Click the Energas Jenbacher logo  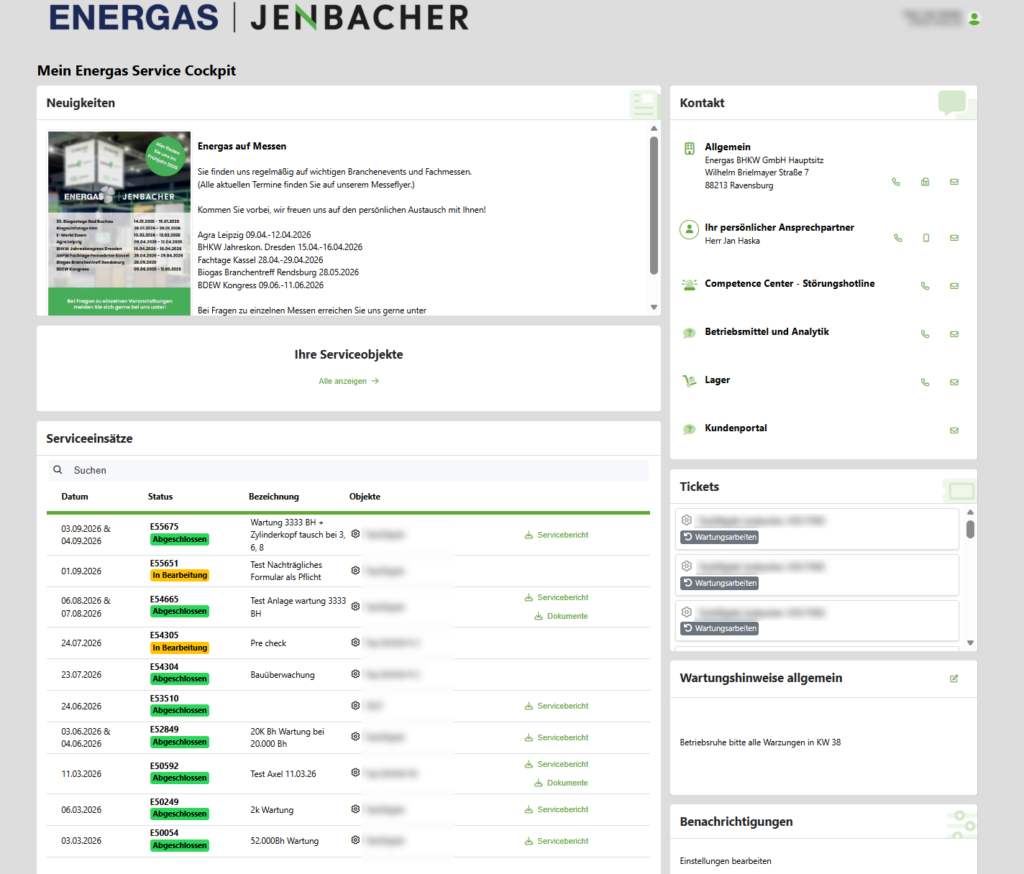(x=259, y=18)
